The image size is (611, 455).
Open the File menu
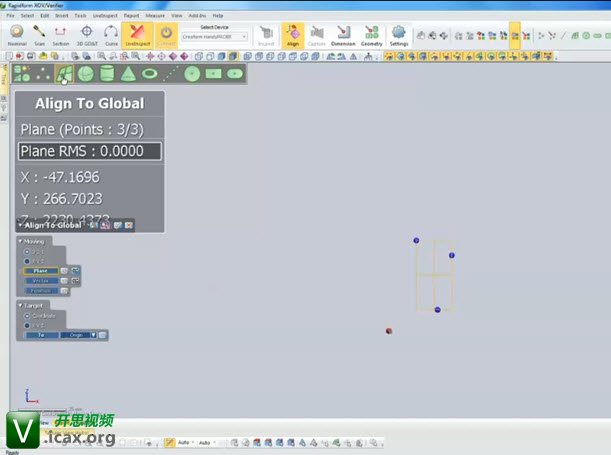click(x=11, y=16)
